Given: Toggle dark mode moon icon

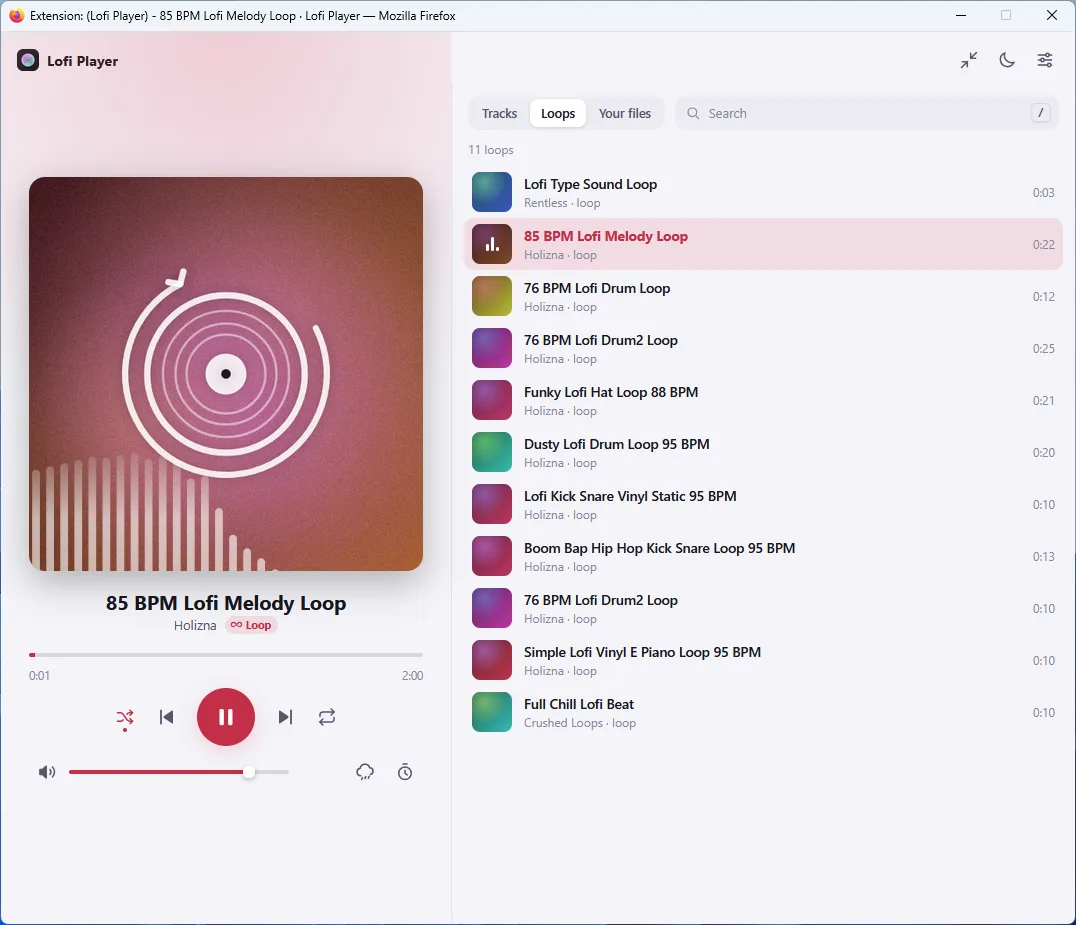Looking at the screenshot, I should [1007, 60].
